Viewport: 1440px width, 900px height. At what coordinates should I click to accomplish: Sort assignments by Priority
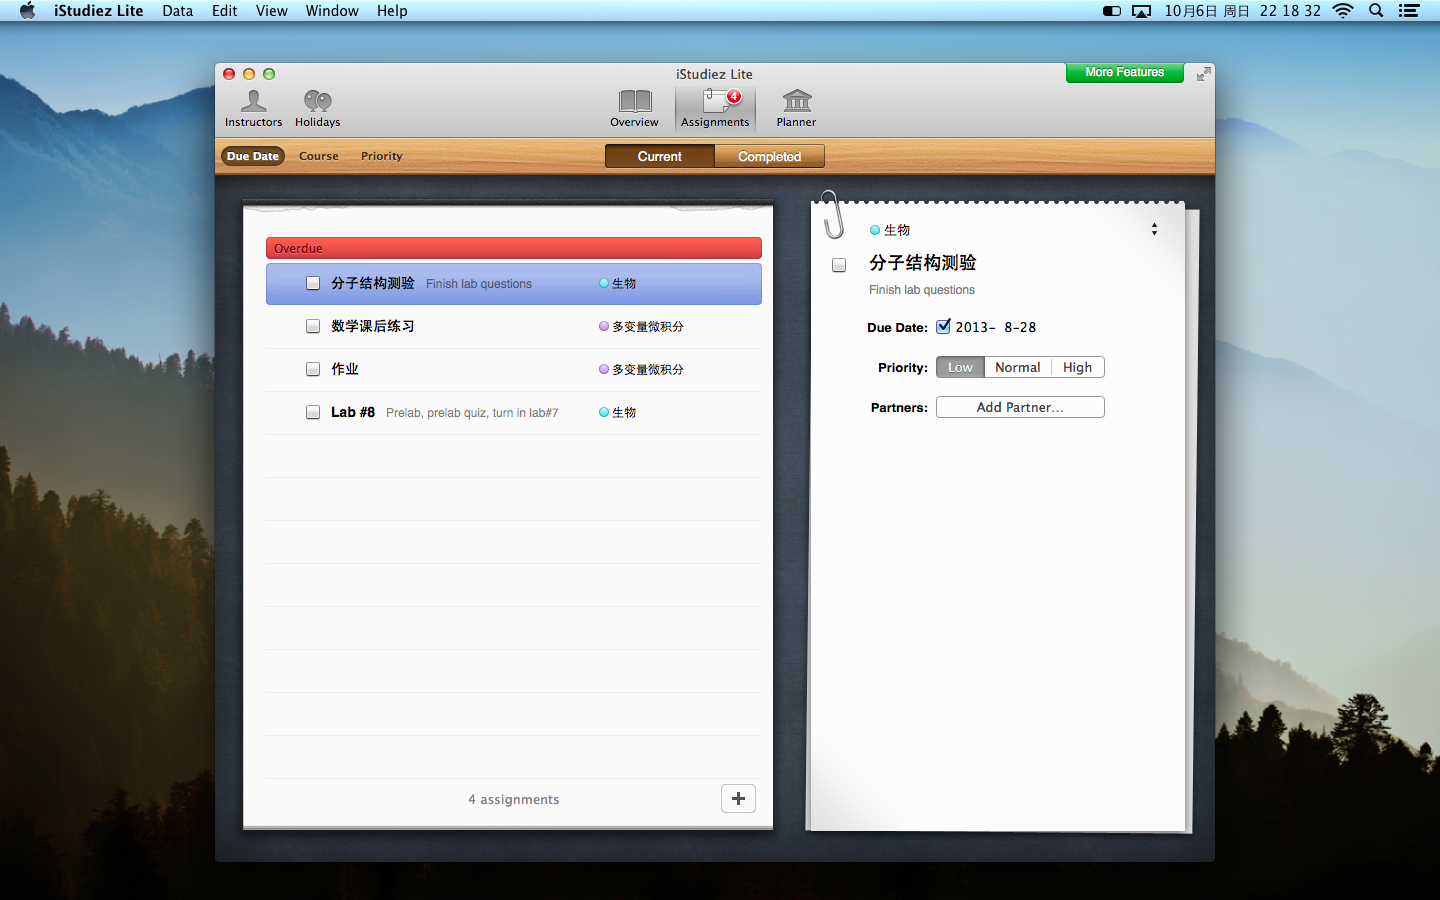[382, 156]
